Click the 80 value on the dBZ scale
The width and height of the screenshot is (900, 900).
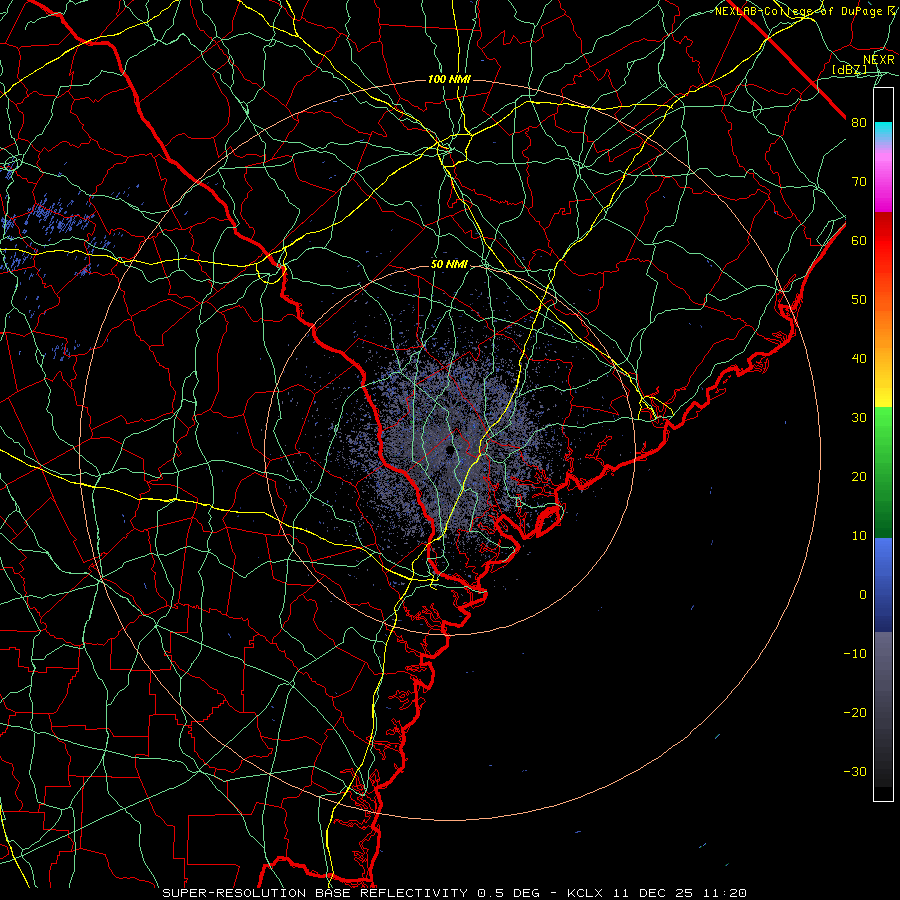859,122
